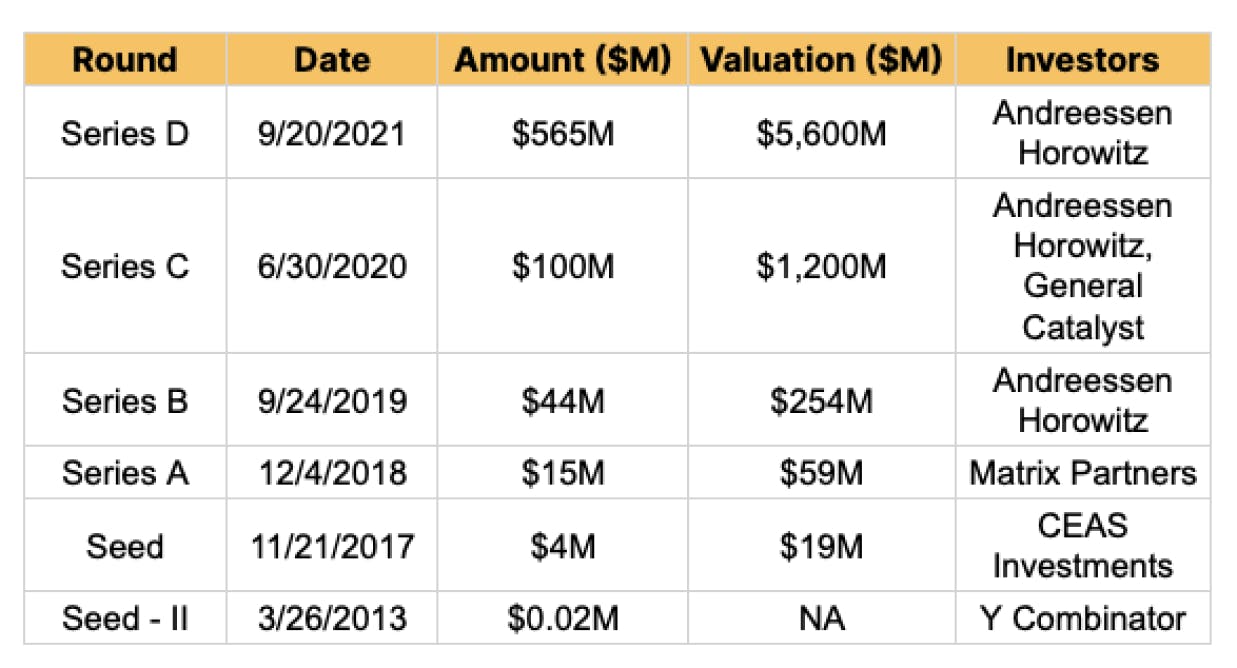Select the CEAS Investments cell
The width and height of the screenshot is (1237, 668).
click(x=1082, y=546)
